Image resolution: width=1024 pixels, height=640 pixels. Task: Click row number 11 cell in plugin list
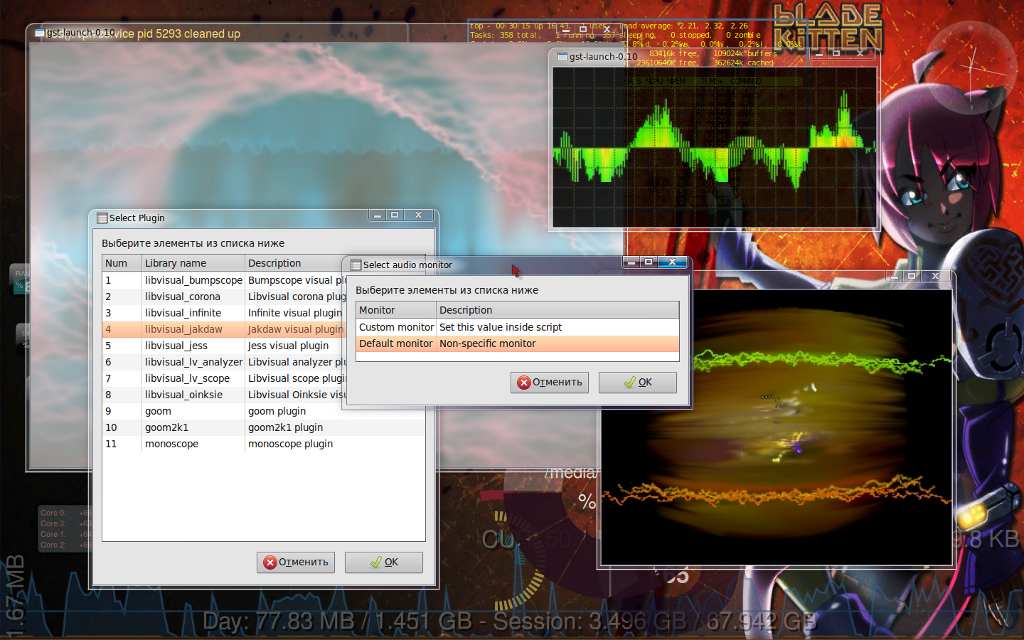121,444
